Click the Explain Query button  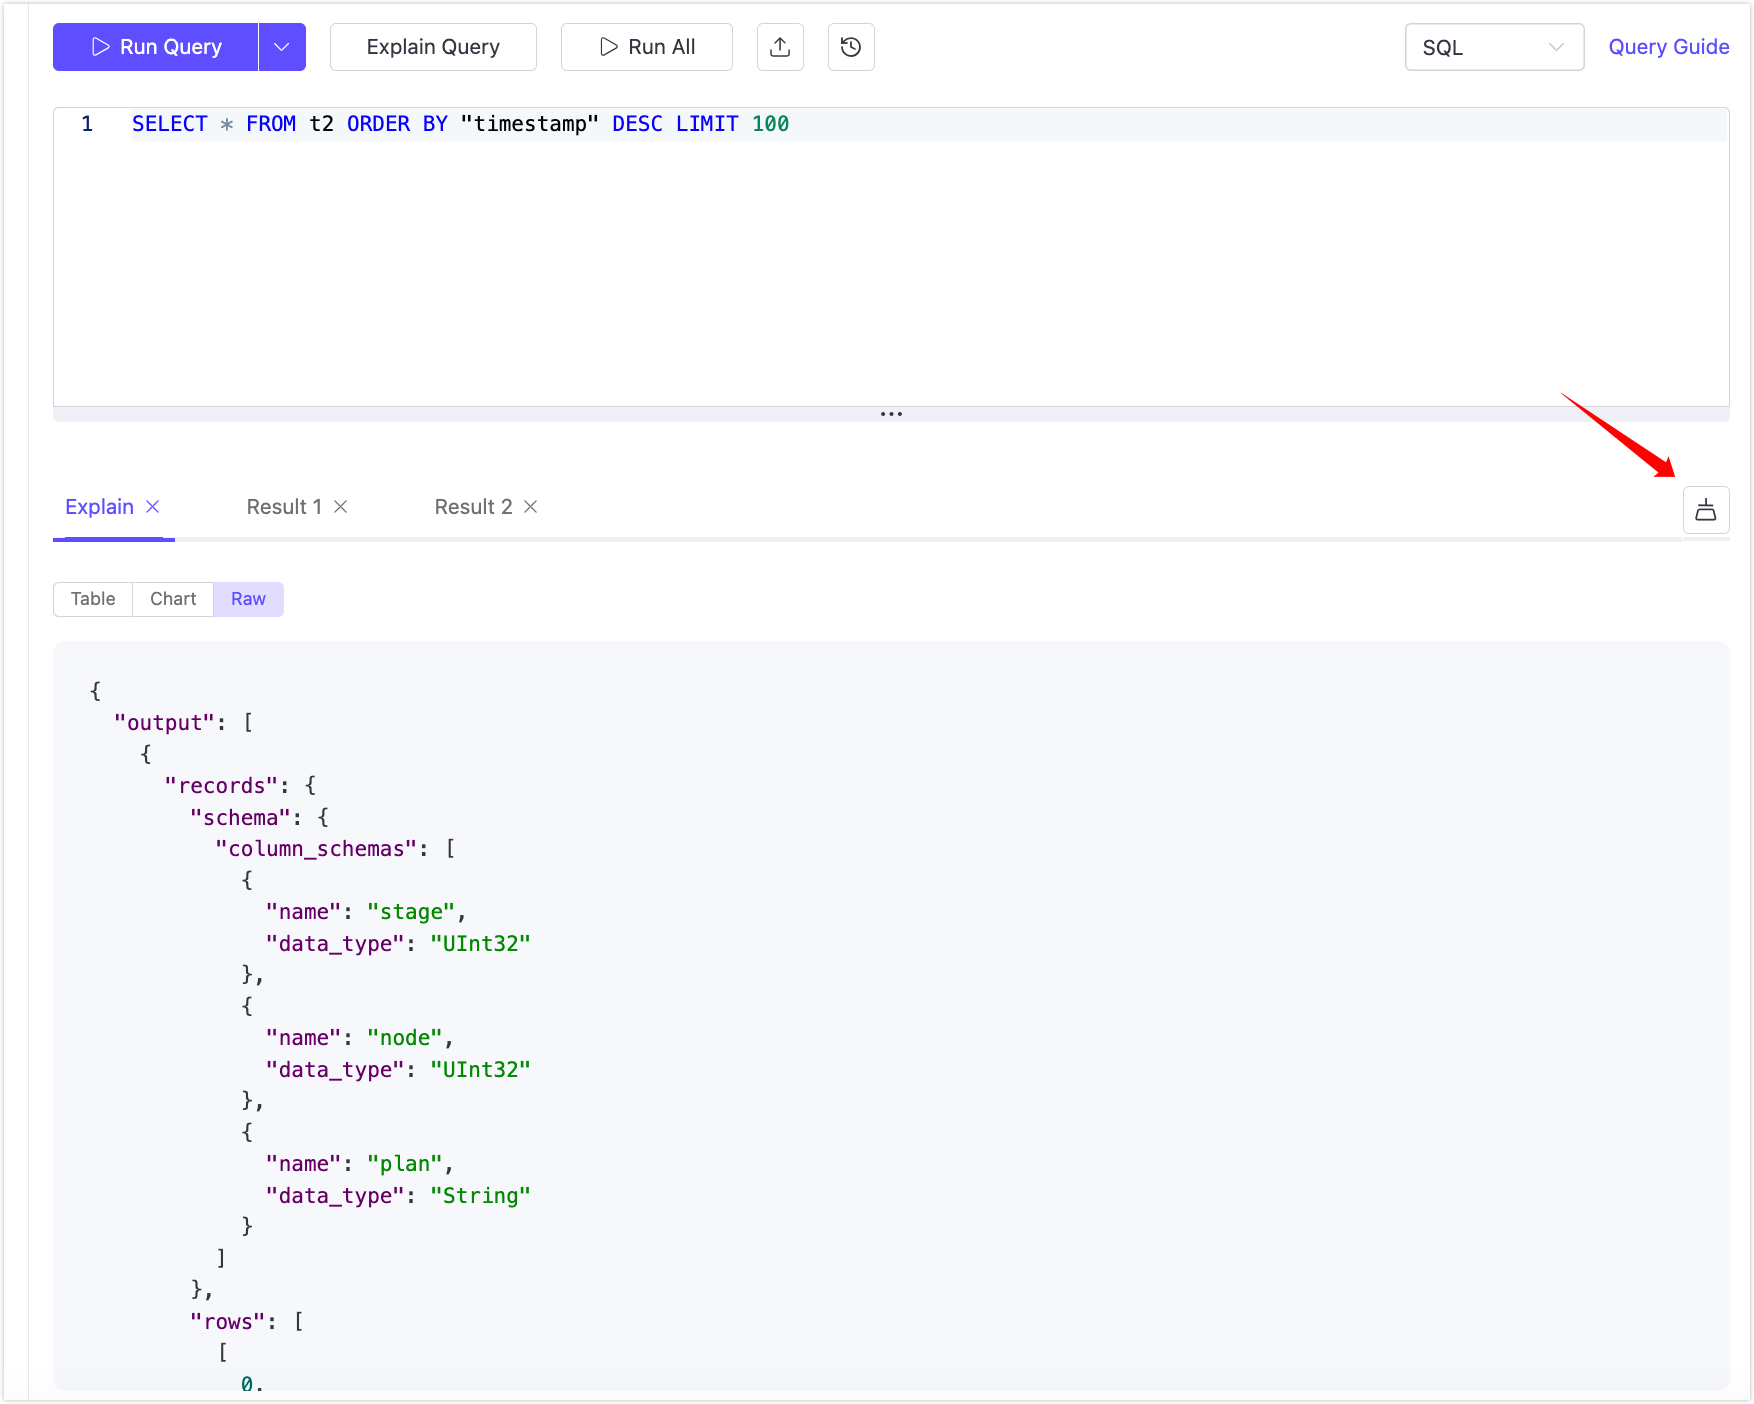pyautogui.click(x=433, y=46)
